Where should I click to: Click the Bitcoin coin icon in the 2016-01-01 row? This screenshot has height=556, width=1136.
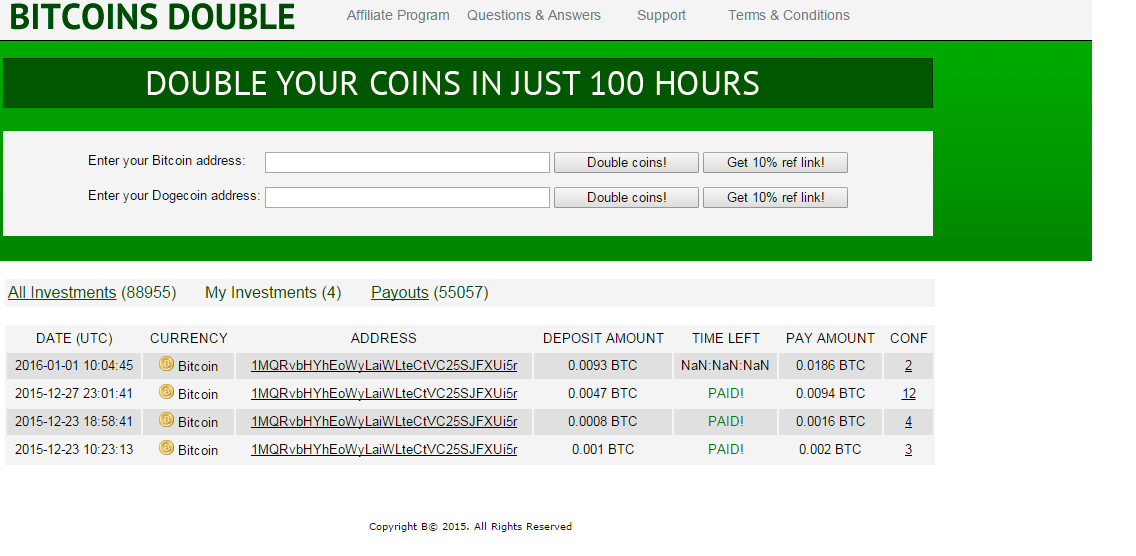[x=166, y=364]
